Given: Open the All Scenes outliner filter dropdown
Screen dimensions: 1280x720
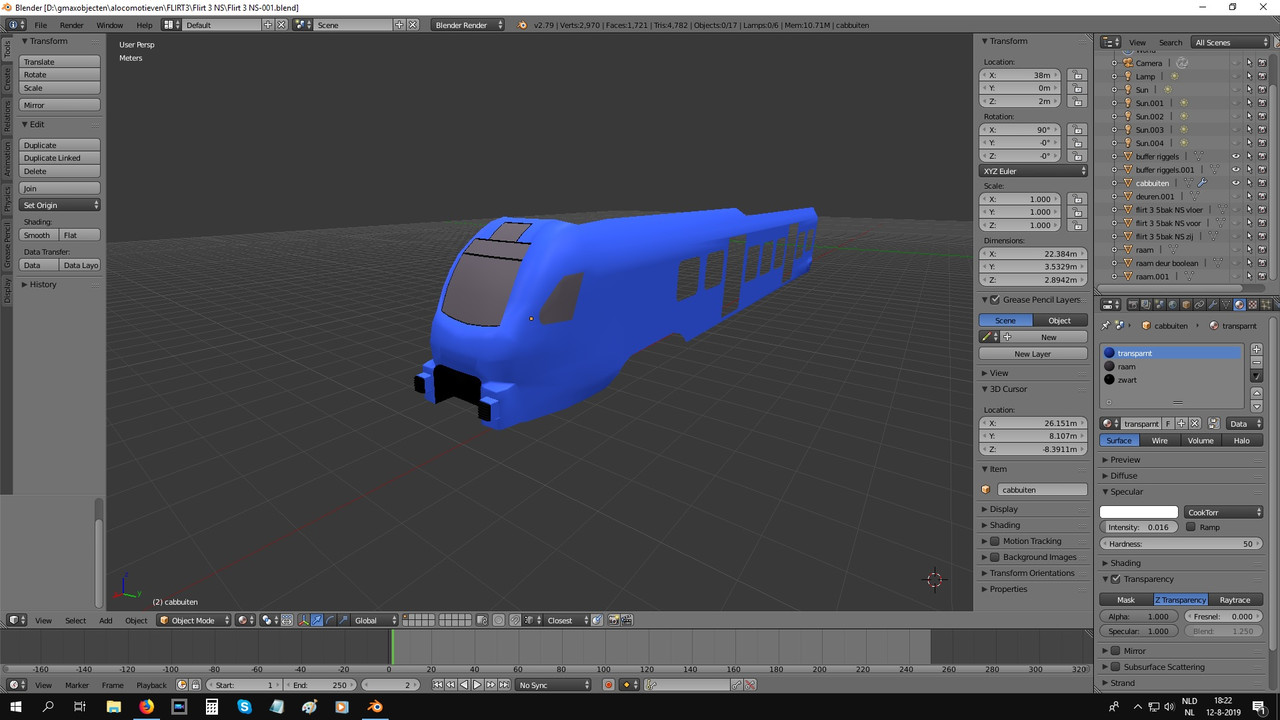Looking at the screenshot, I should [x=1230, y=42].
